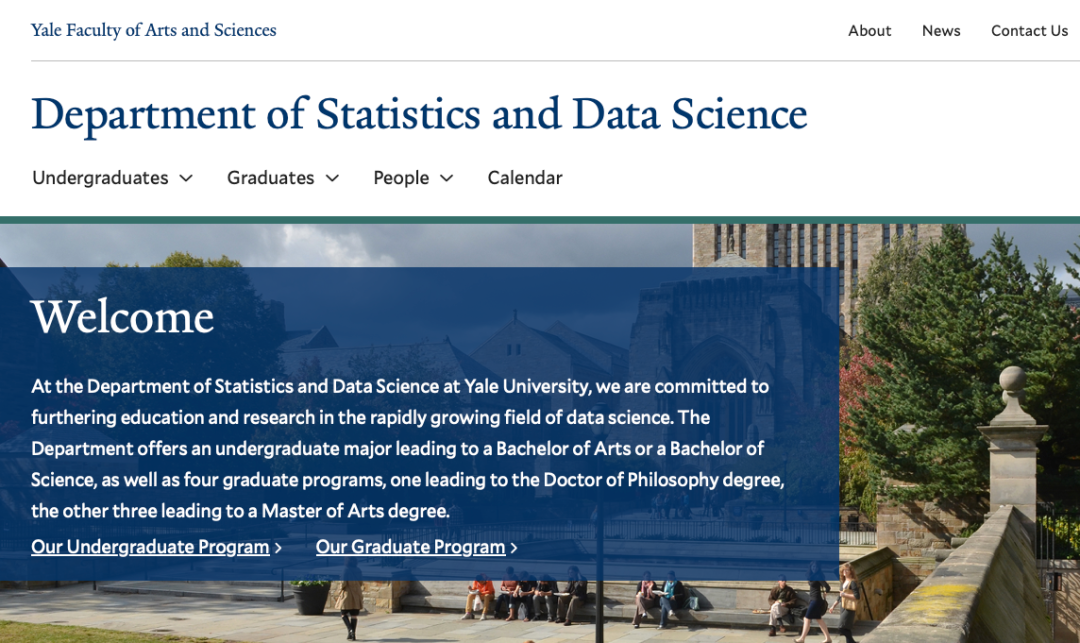
Task: Visit the News page
Action: (941, 31)
